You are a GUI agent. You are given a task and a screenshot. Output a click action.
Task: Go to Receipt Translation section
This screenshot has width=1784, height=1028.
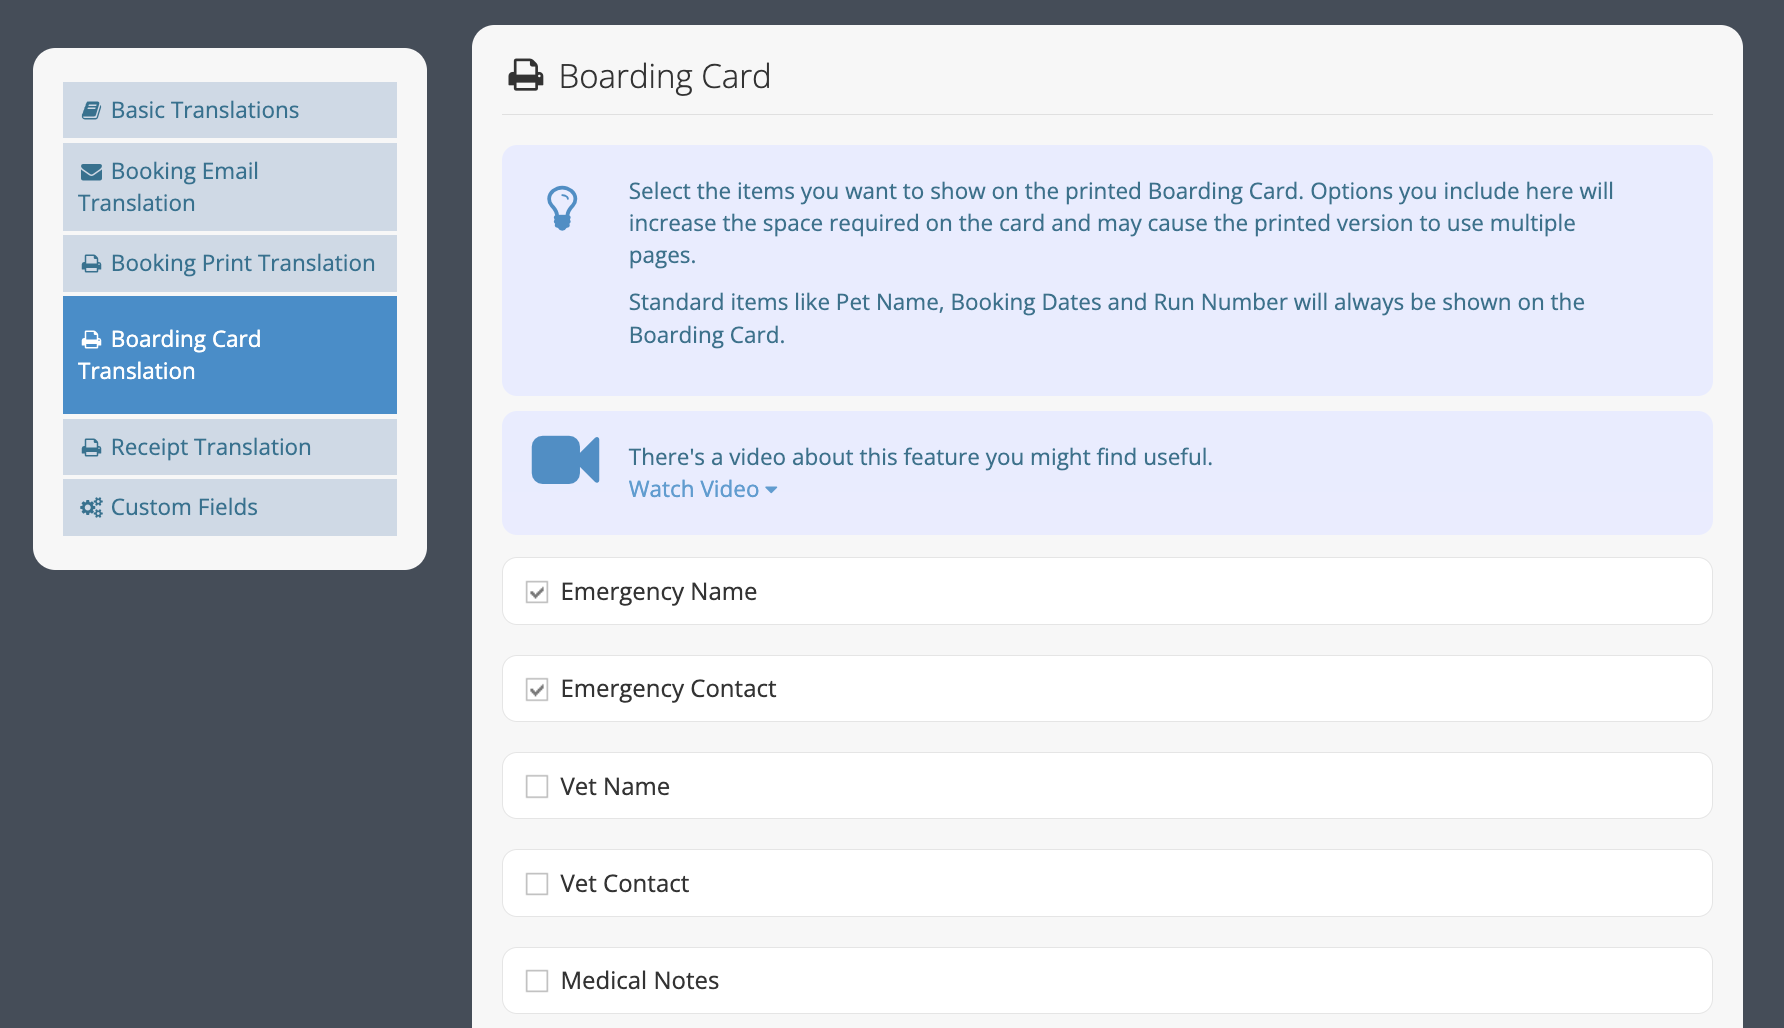[230, 447]
